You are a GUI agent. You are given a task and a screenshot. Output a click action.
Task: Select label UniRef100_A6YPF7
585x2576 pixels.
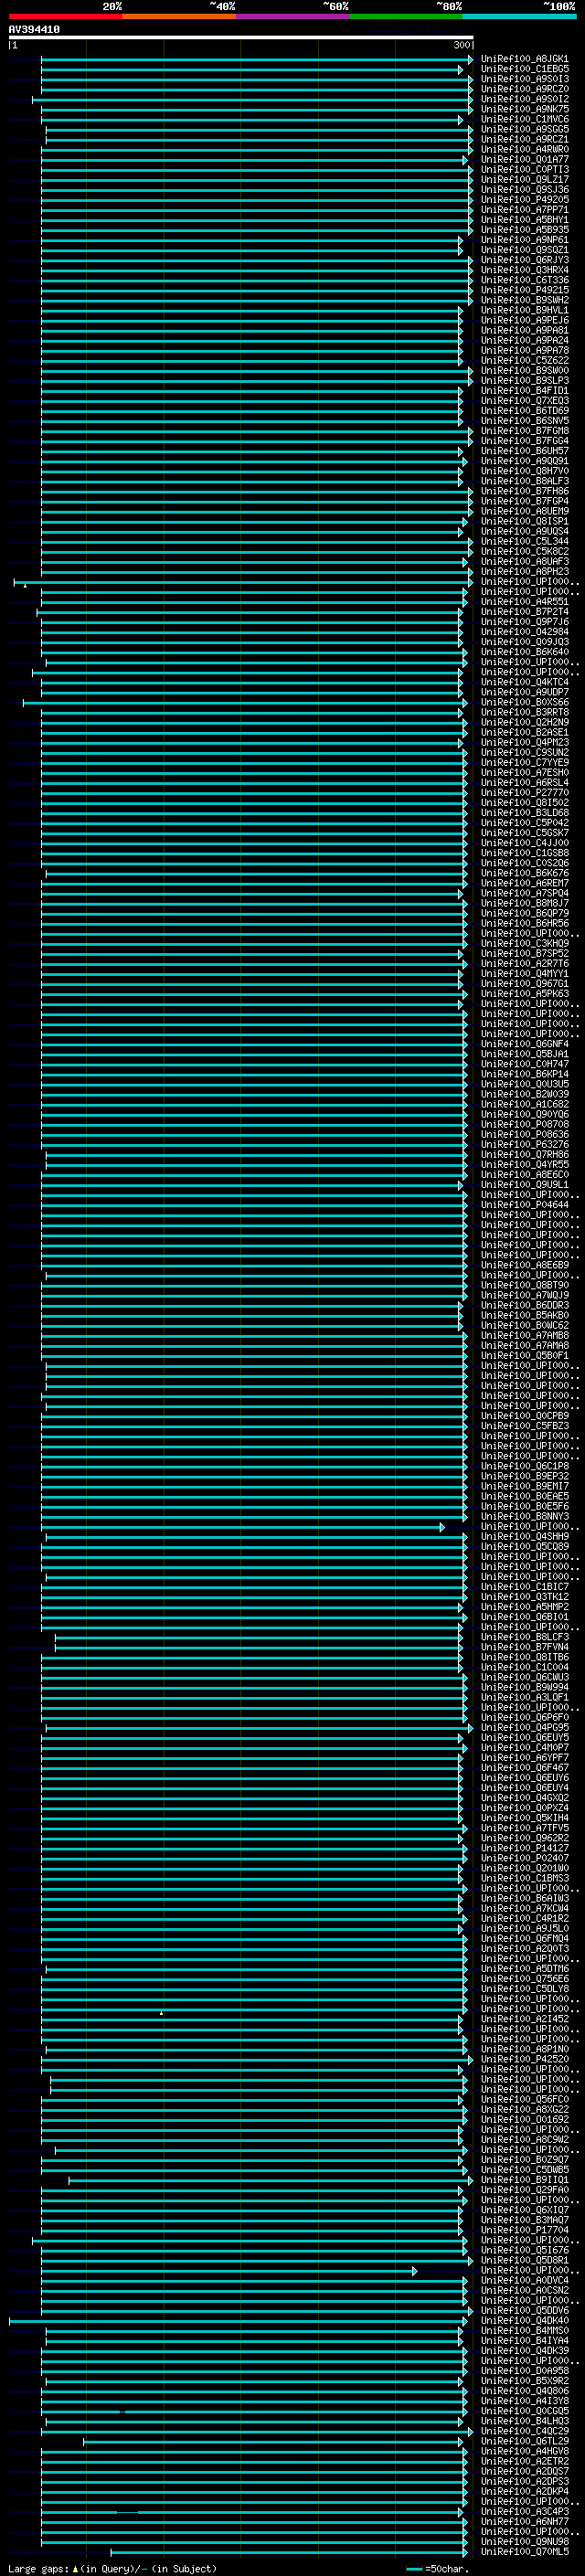pyautogui.click(x=524, y=1757)
